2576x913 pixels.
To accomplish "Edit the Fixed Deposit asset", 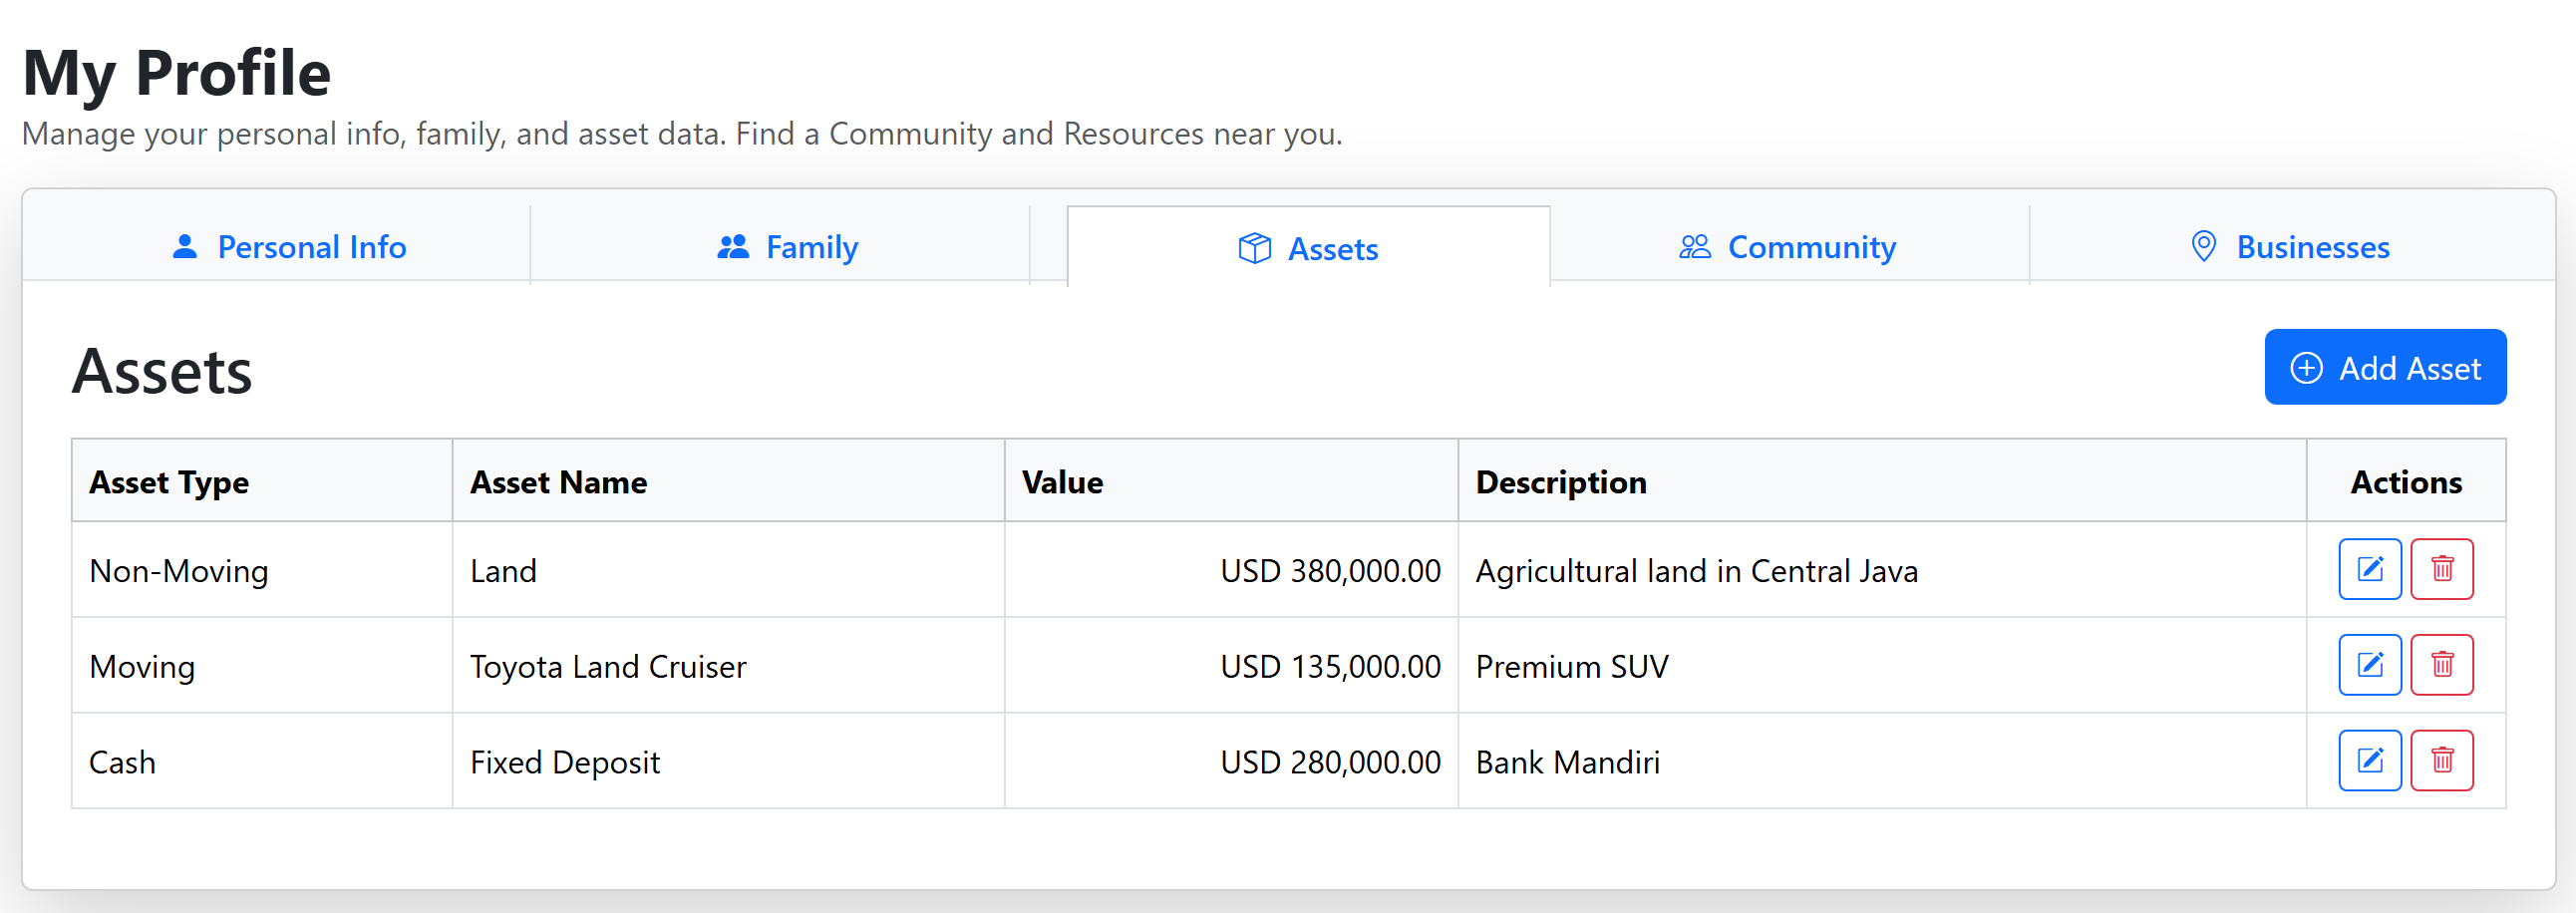I will coord(2369,761).
